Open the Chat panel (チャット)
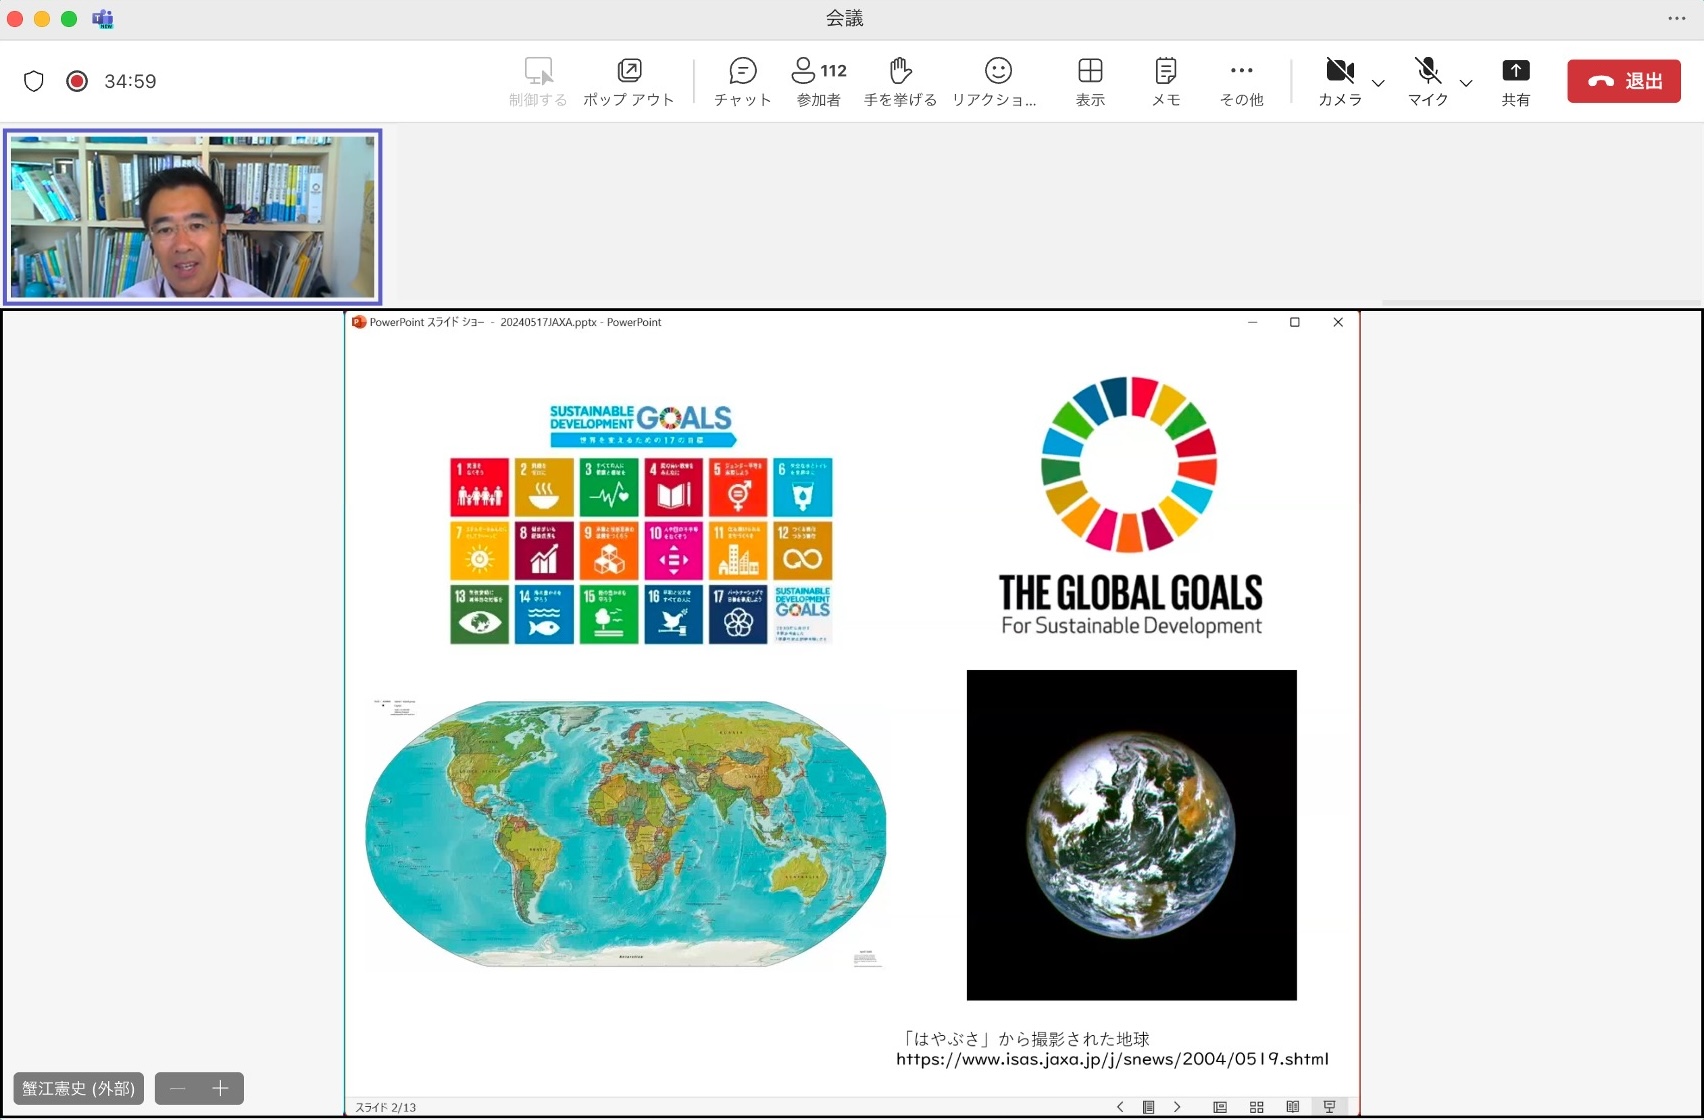 tap(743, 81)
